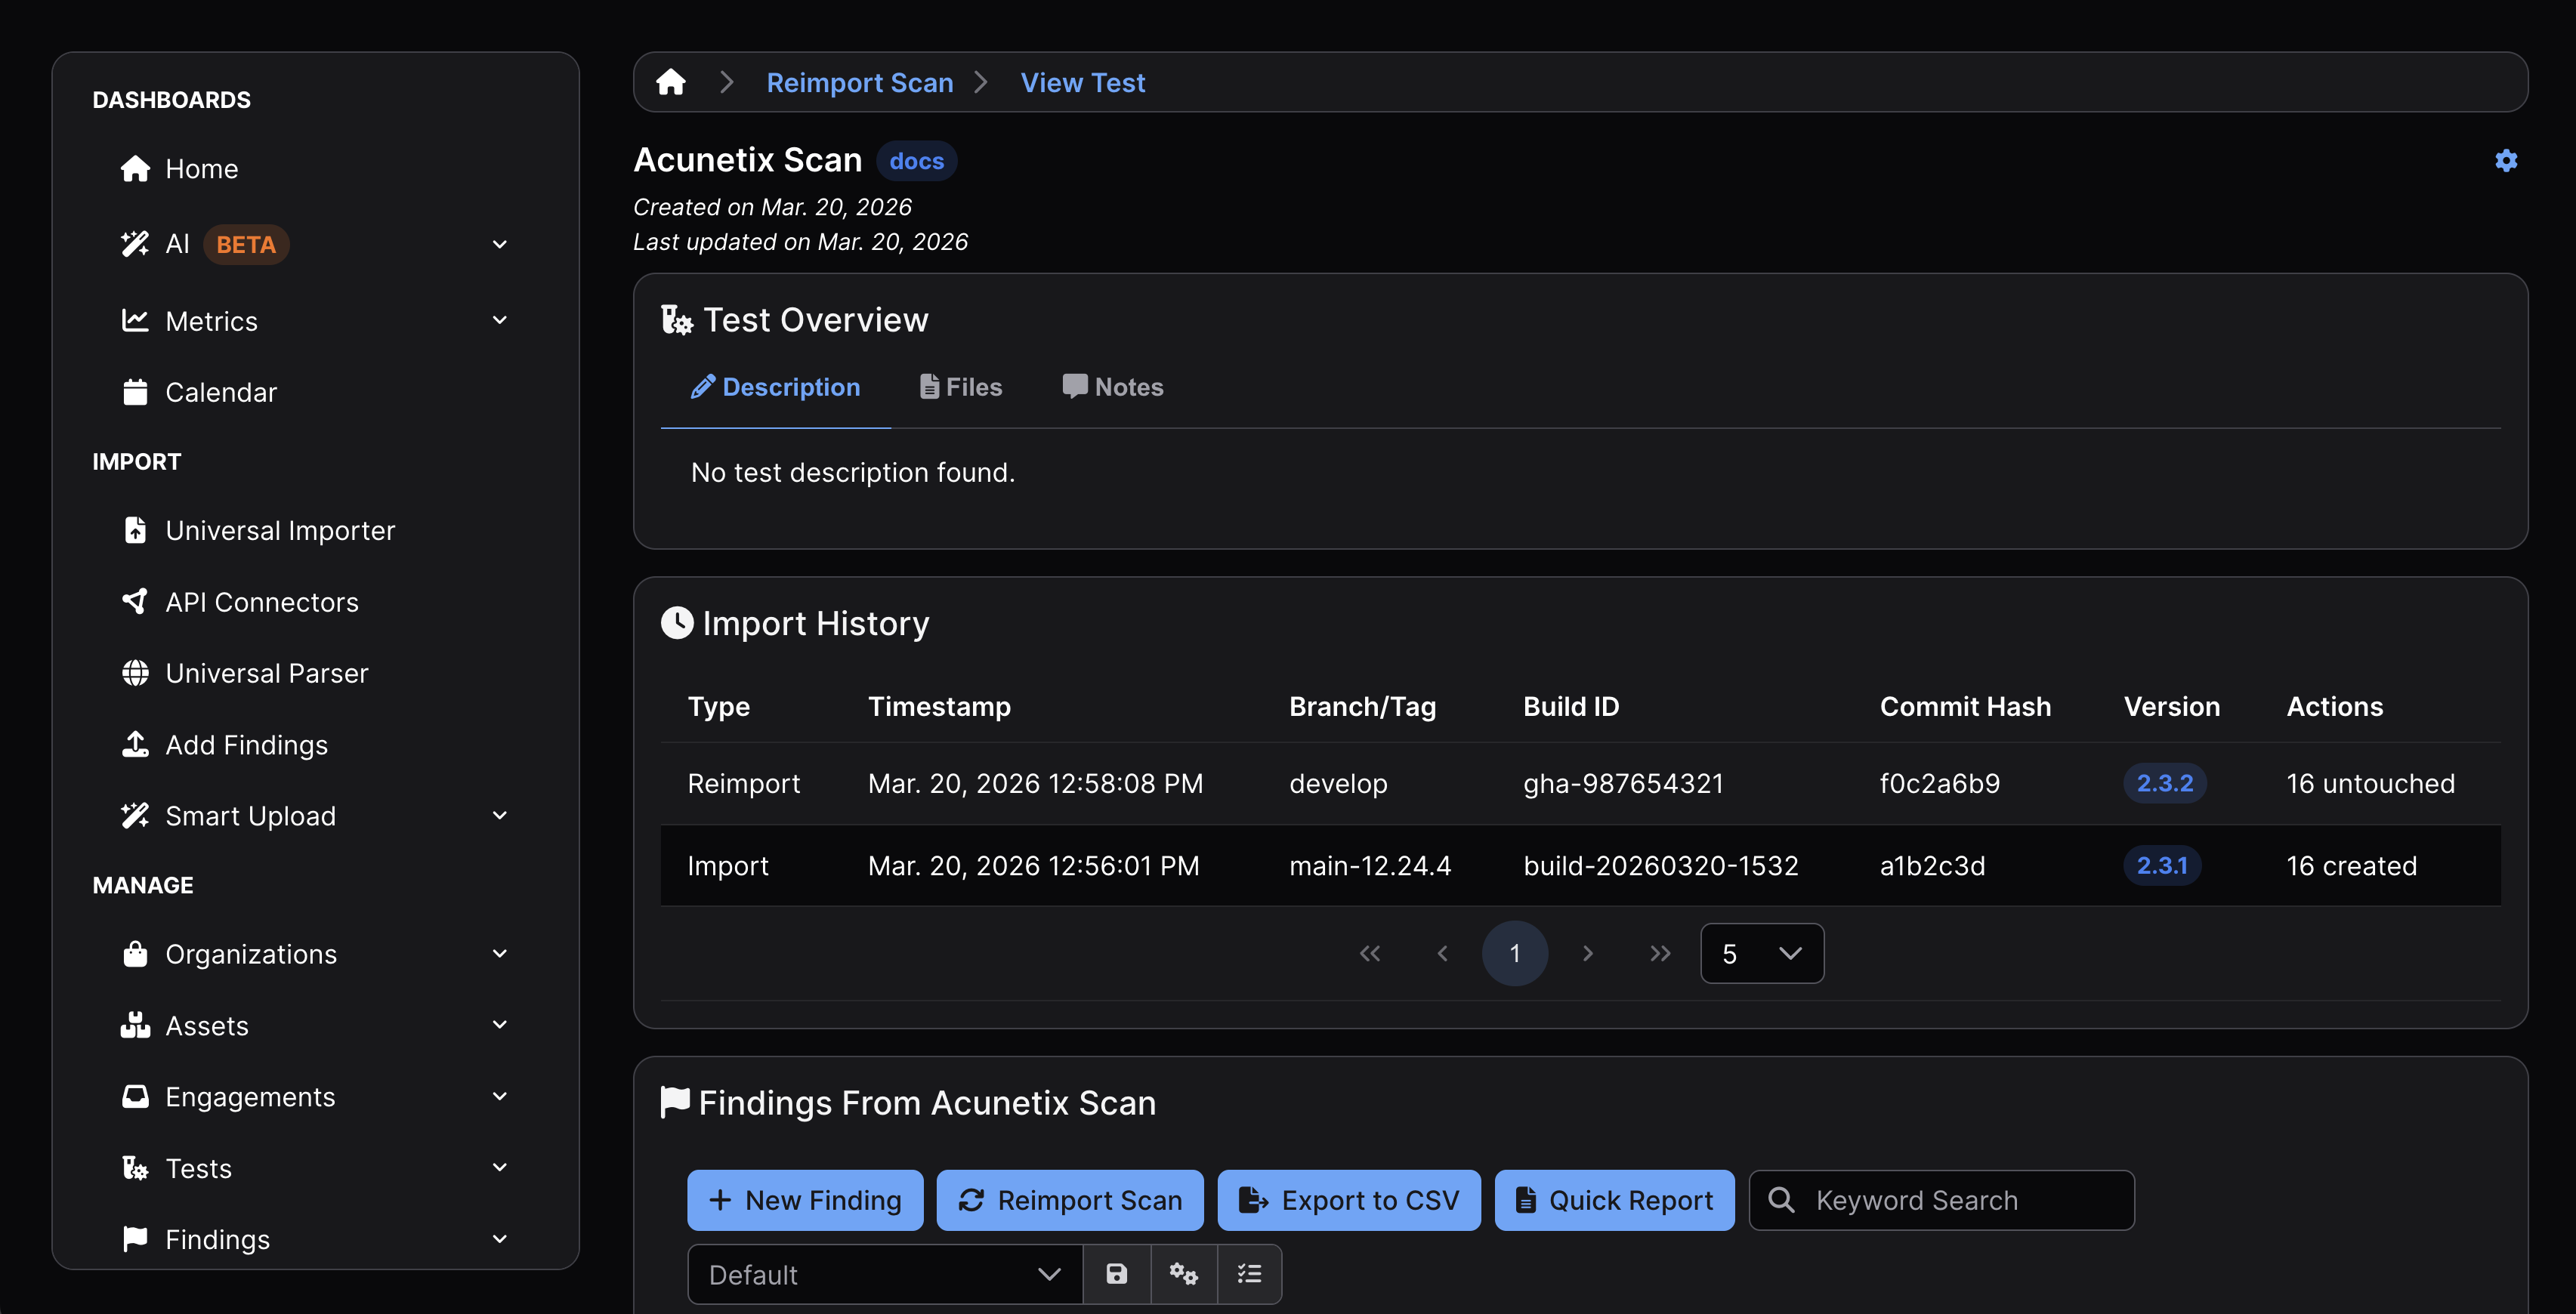This screenshot has width=2576, height=1314.
Task: Switch to the Files tab
Action: click(960, 387)
